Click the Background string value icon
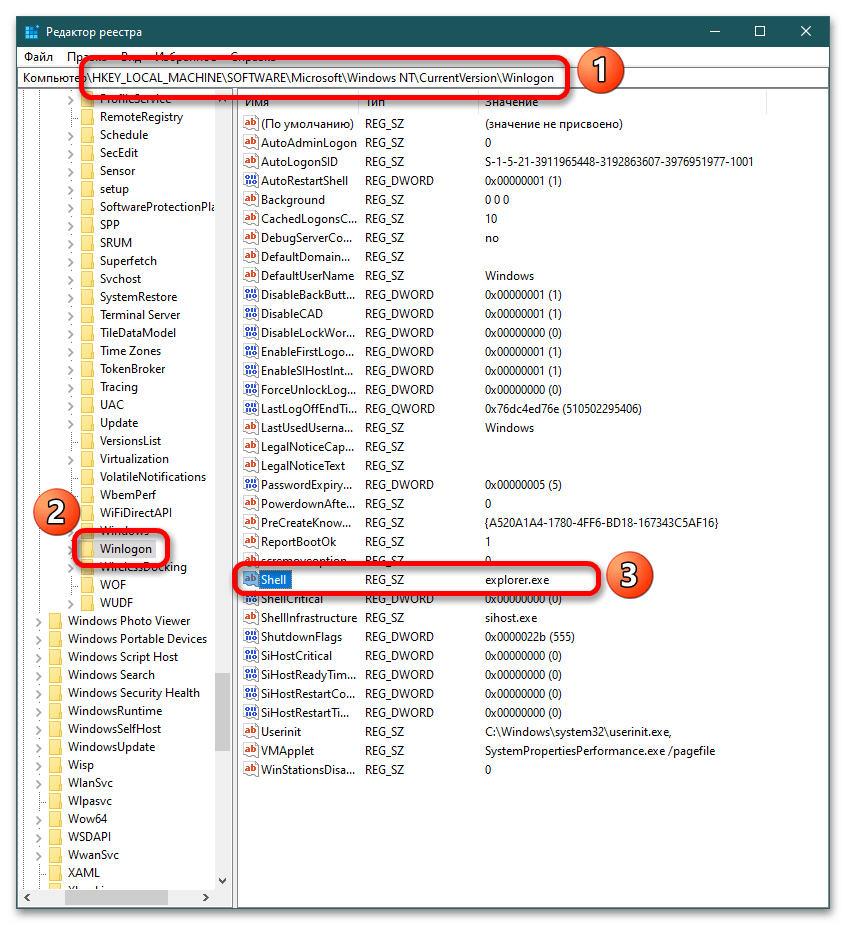Viewport: 846px width, 925px height. point(251,199)
